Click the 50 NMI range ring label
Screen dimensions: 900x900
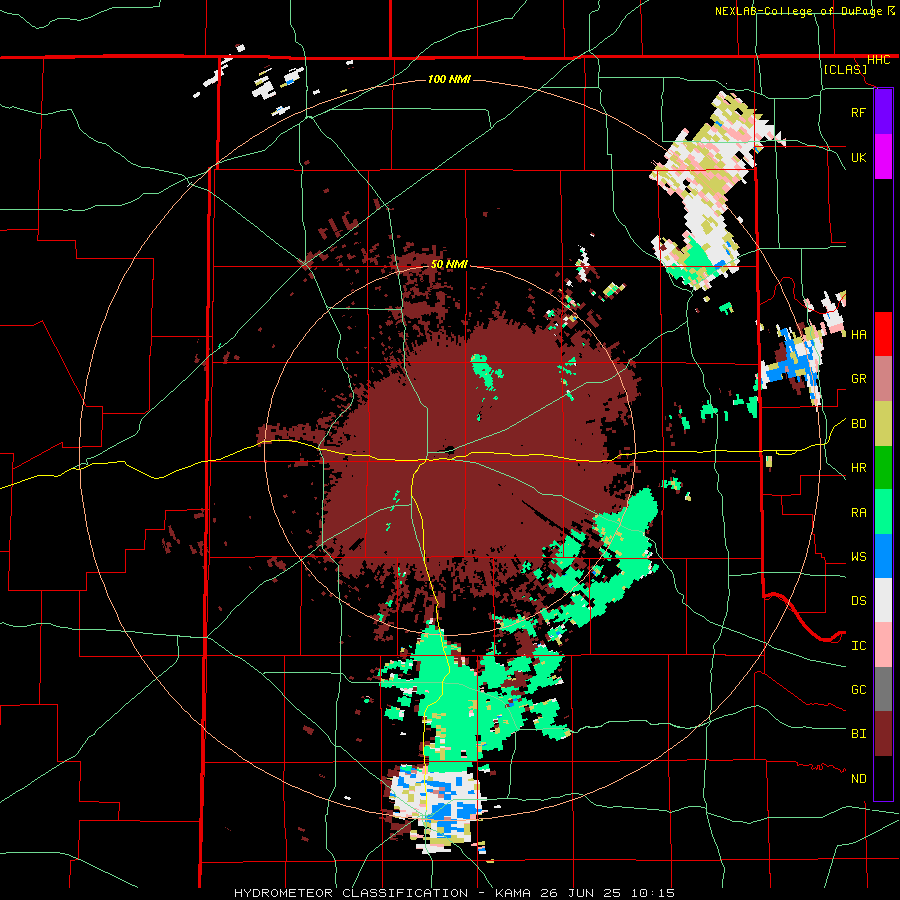(x=449, y=264)
